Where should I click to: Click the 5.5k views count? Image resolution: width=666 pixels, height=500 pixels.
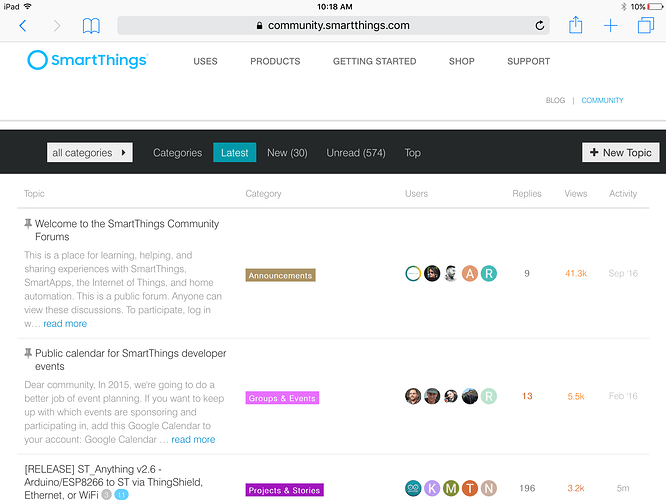(x=576, y=396)
